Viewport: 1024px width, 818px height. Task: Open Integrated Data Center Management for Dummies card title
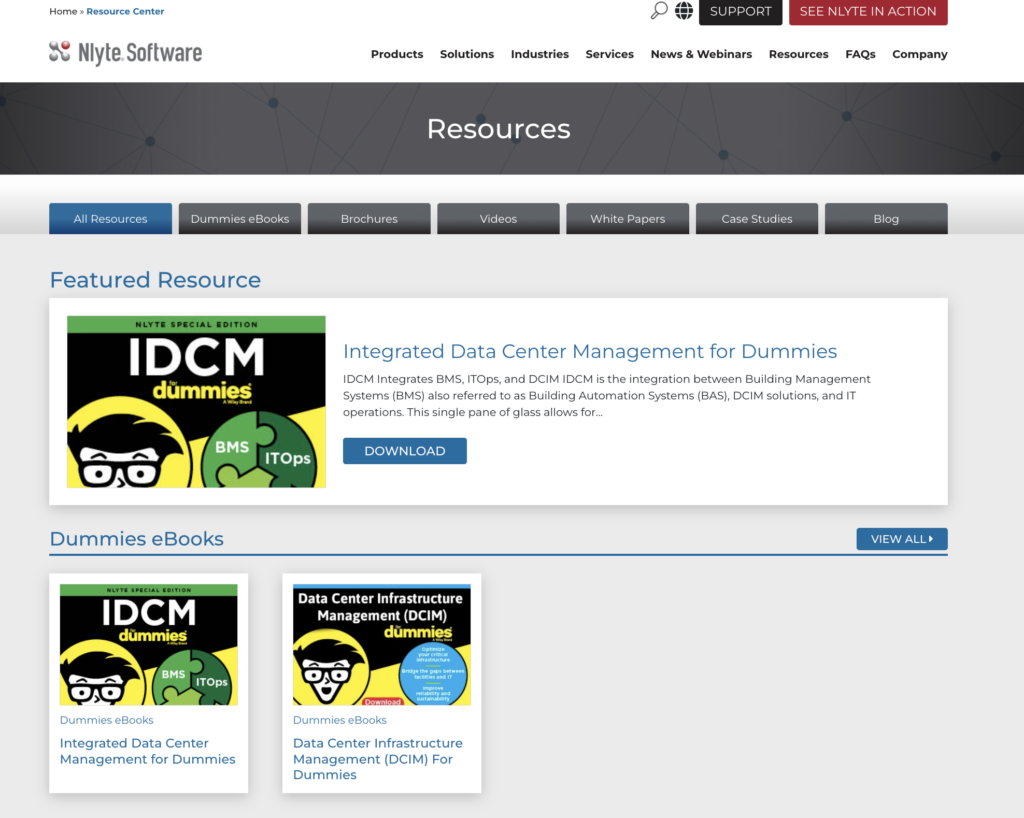click(148, 751)
